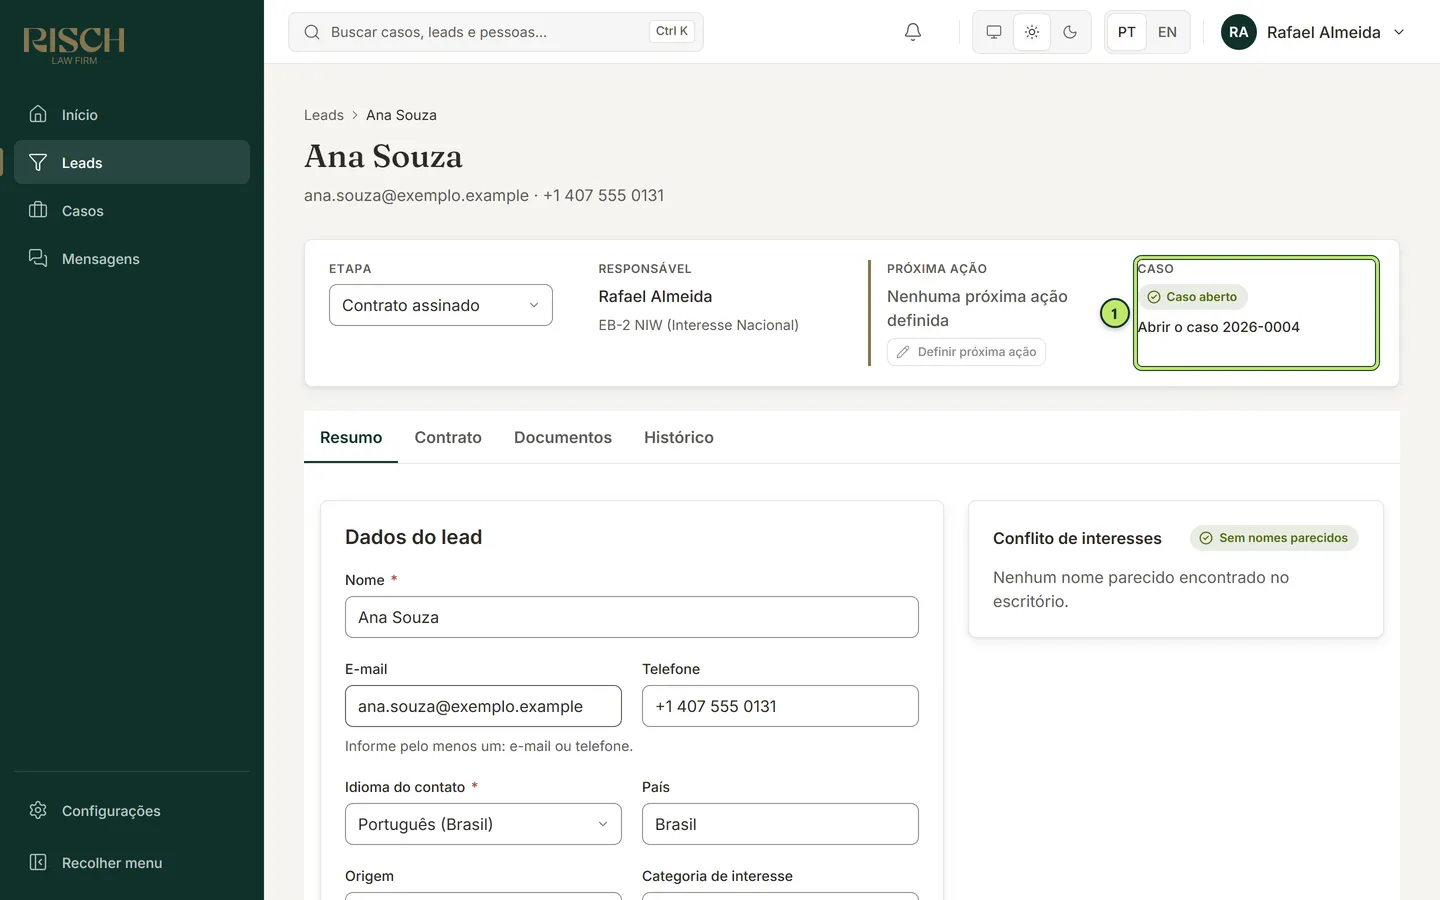Switch to dark theme moon icon
This screenshot has width=1440, height=900.
(x=1070, y=32)
